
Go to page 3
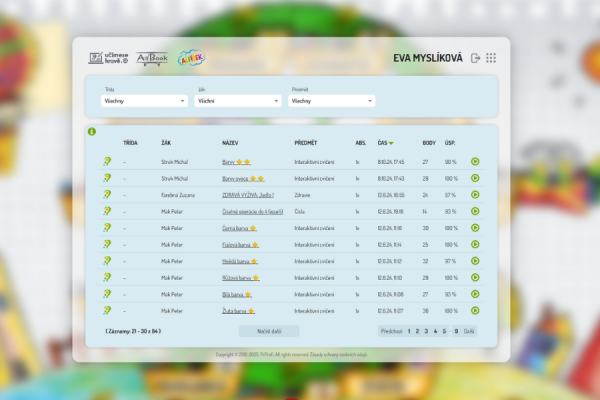pyautogui.click(x=426, y=331)
